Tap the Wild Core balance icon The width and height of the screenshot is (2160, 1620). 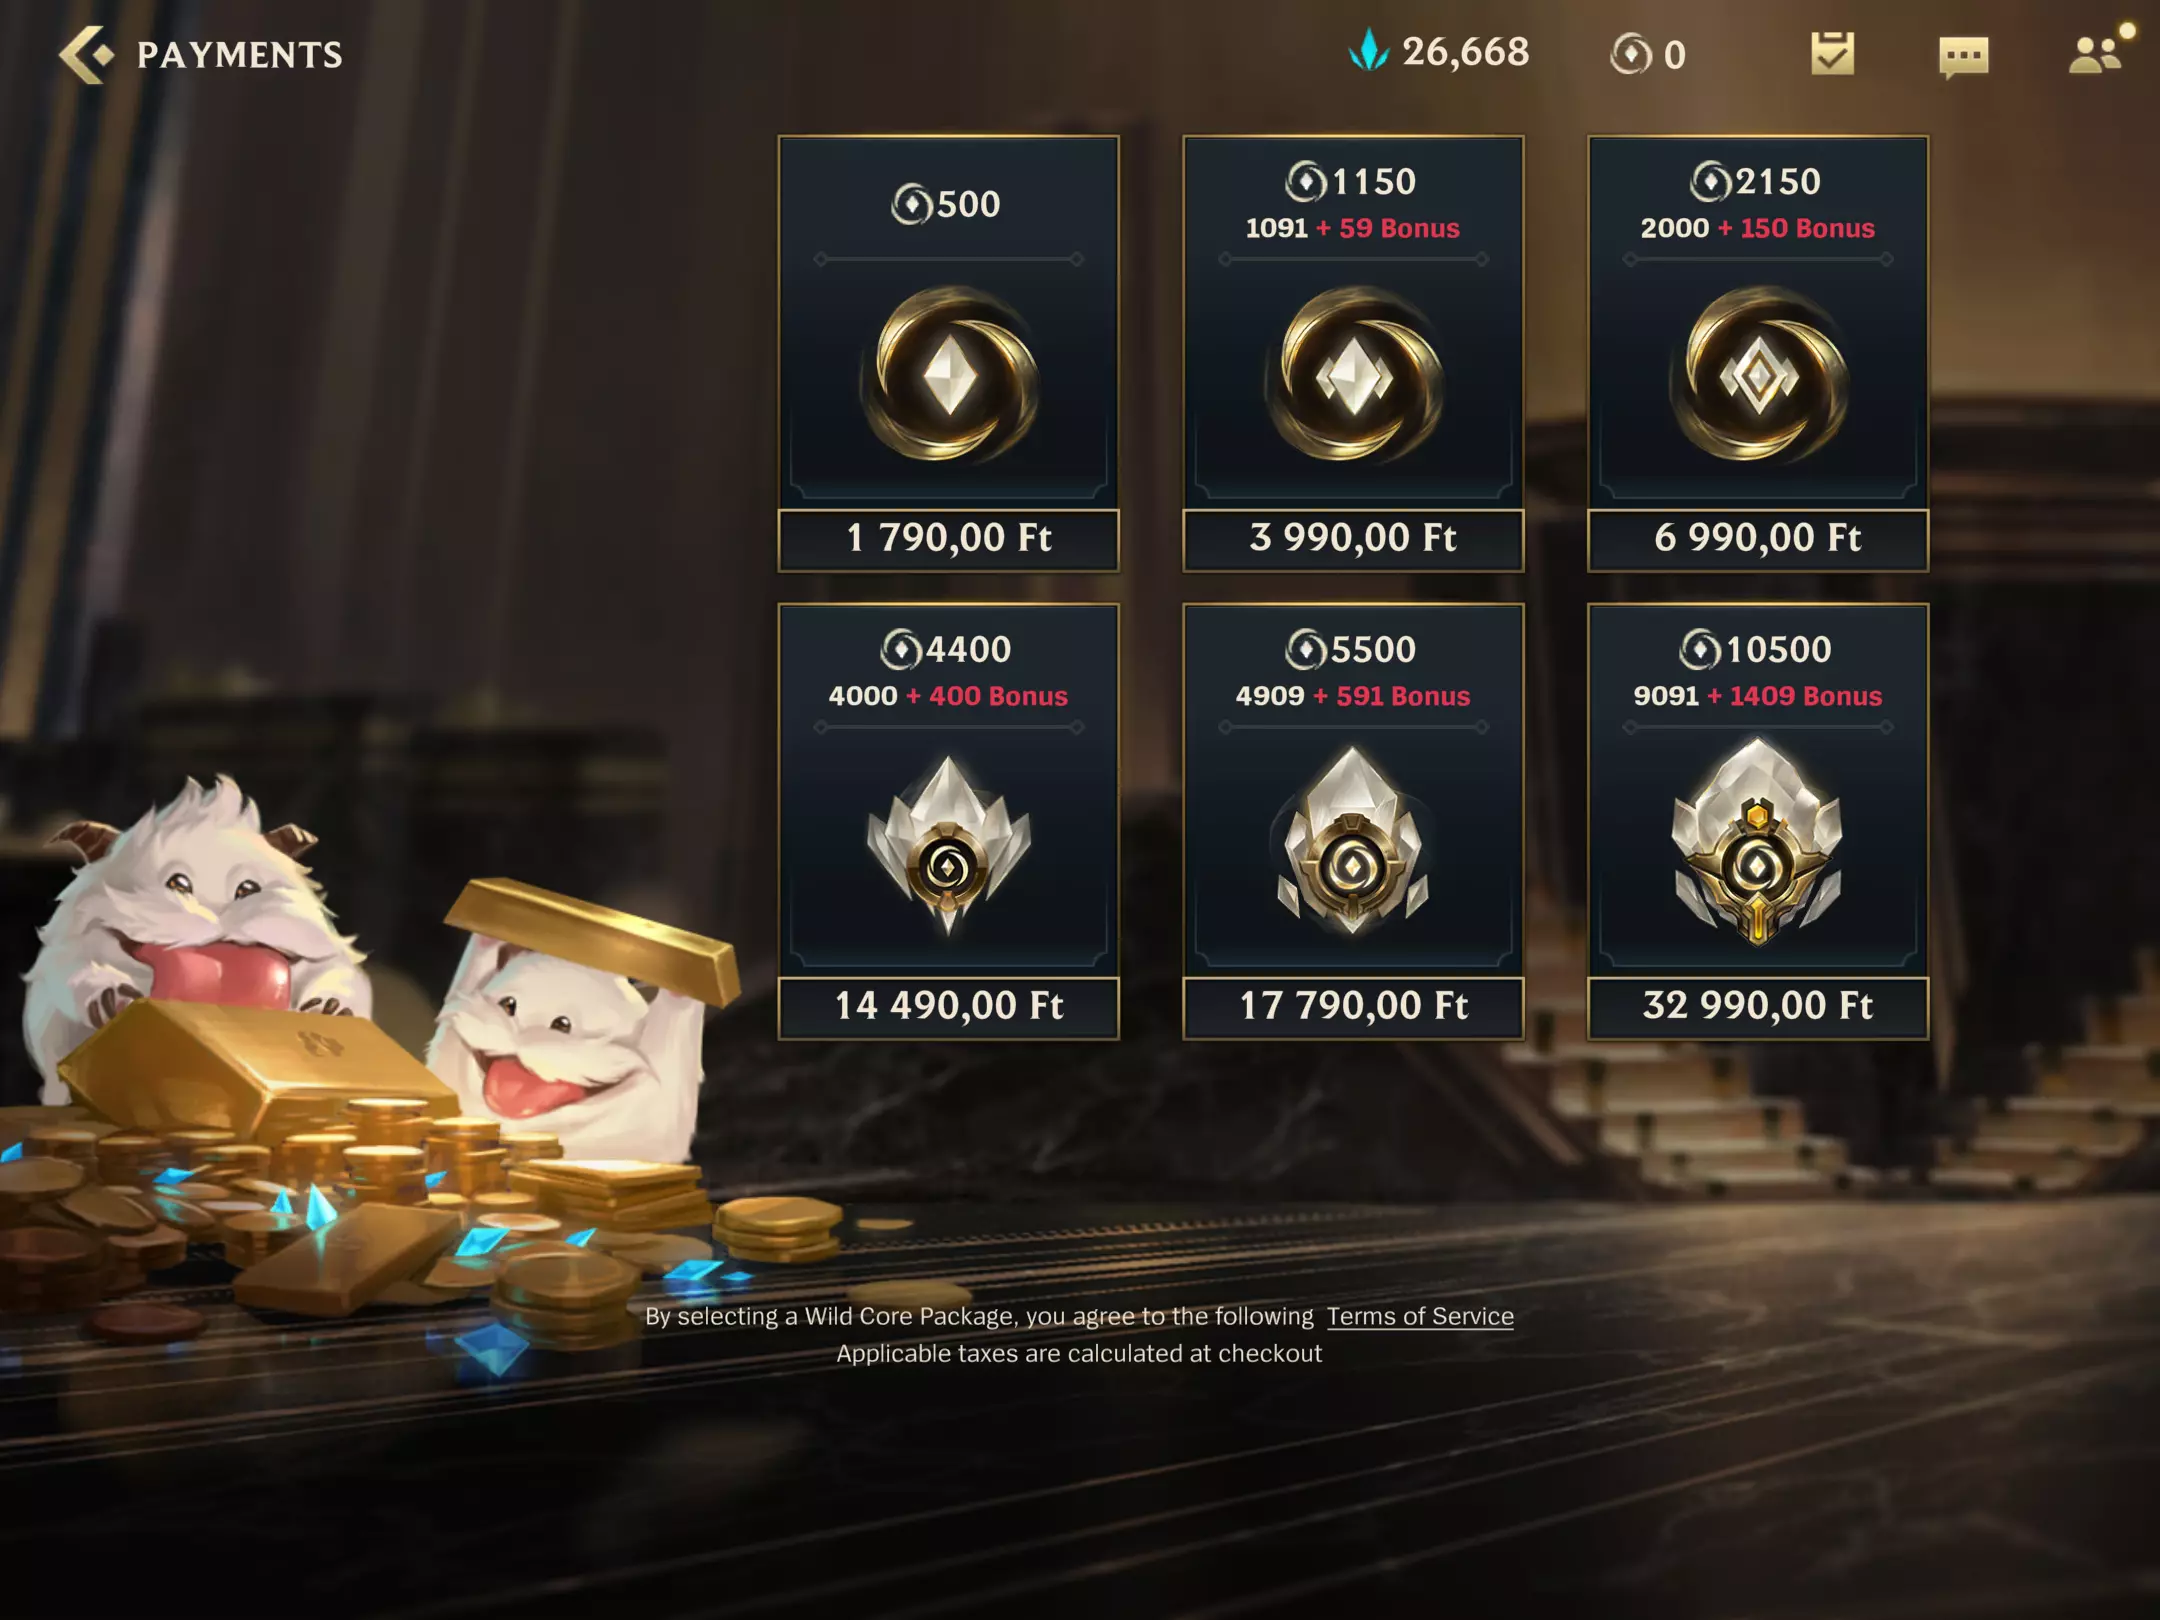click(1631, 54)
